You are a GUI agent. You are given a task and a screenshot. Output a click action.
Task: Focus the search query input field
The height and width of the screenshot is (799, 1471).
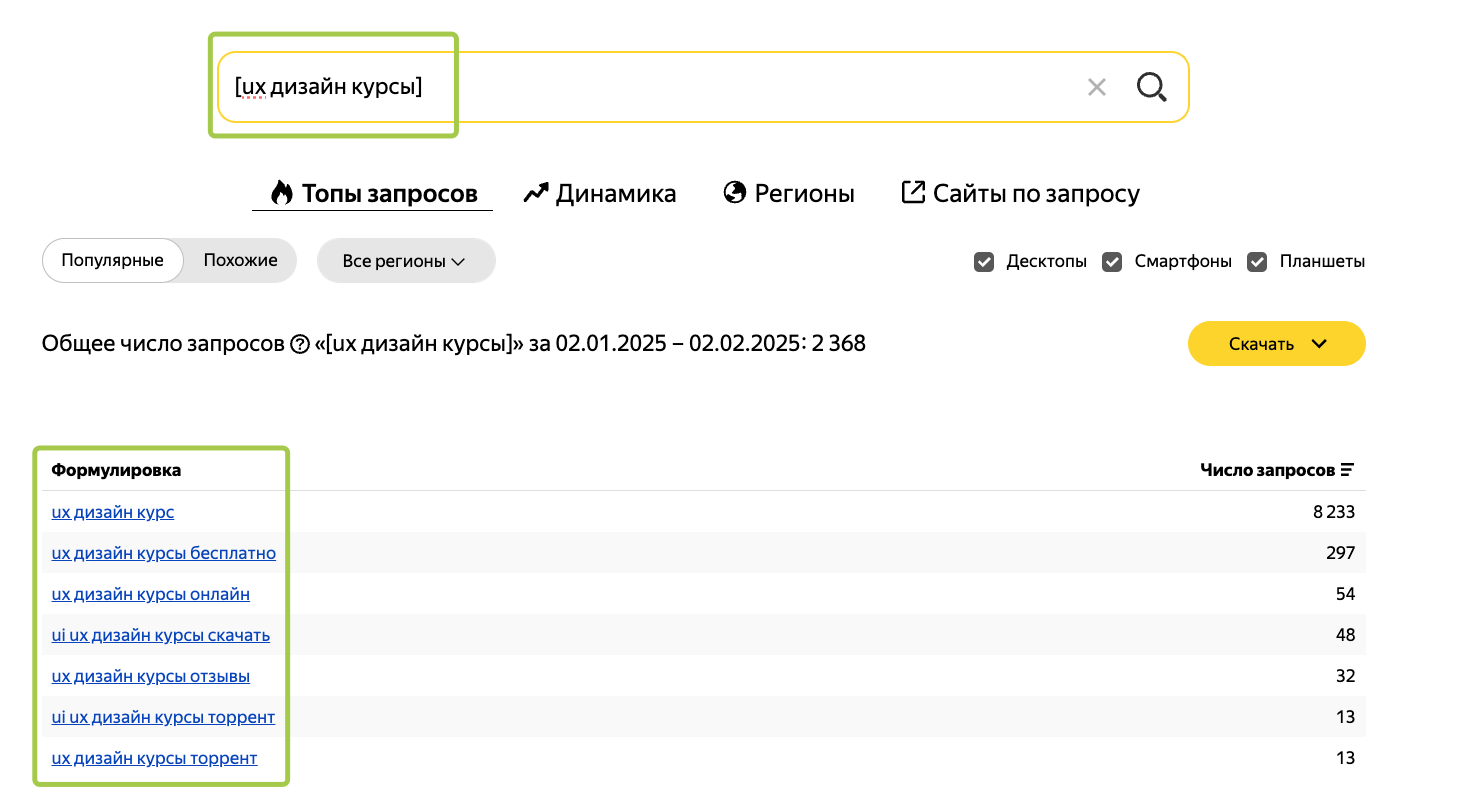pyautogui.click(x=650, y=88)
